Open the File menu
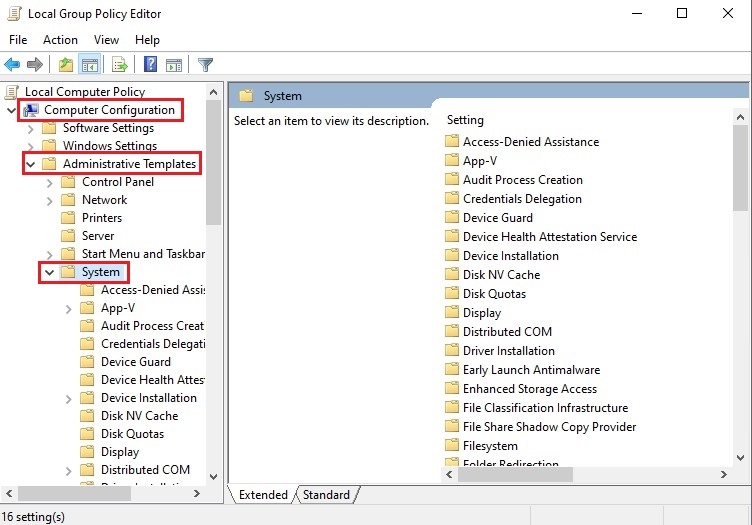 pos(18,40)
